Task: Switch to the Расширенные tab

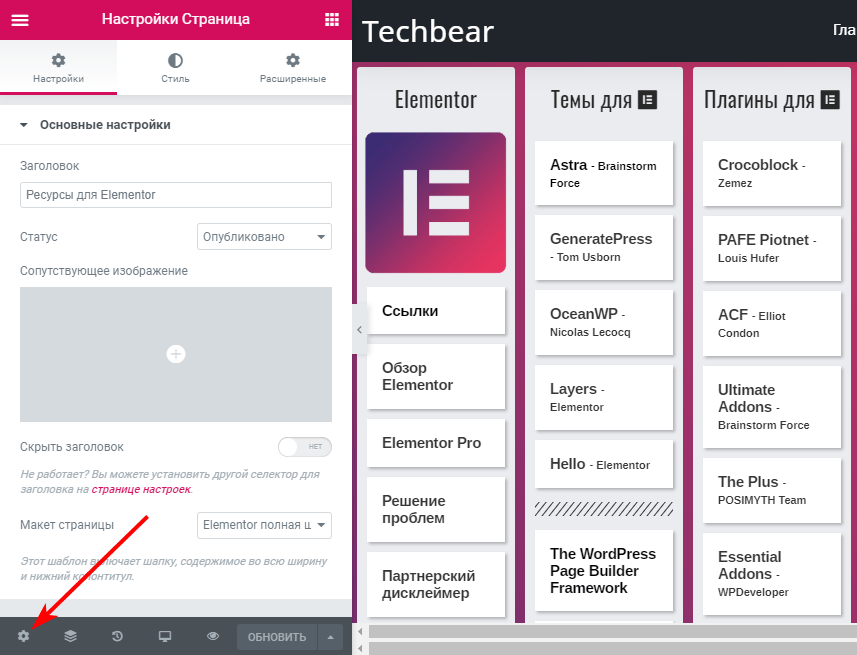Action: (x=292, y=68)
